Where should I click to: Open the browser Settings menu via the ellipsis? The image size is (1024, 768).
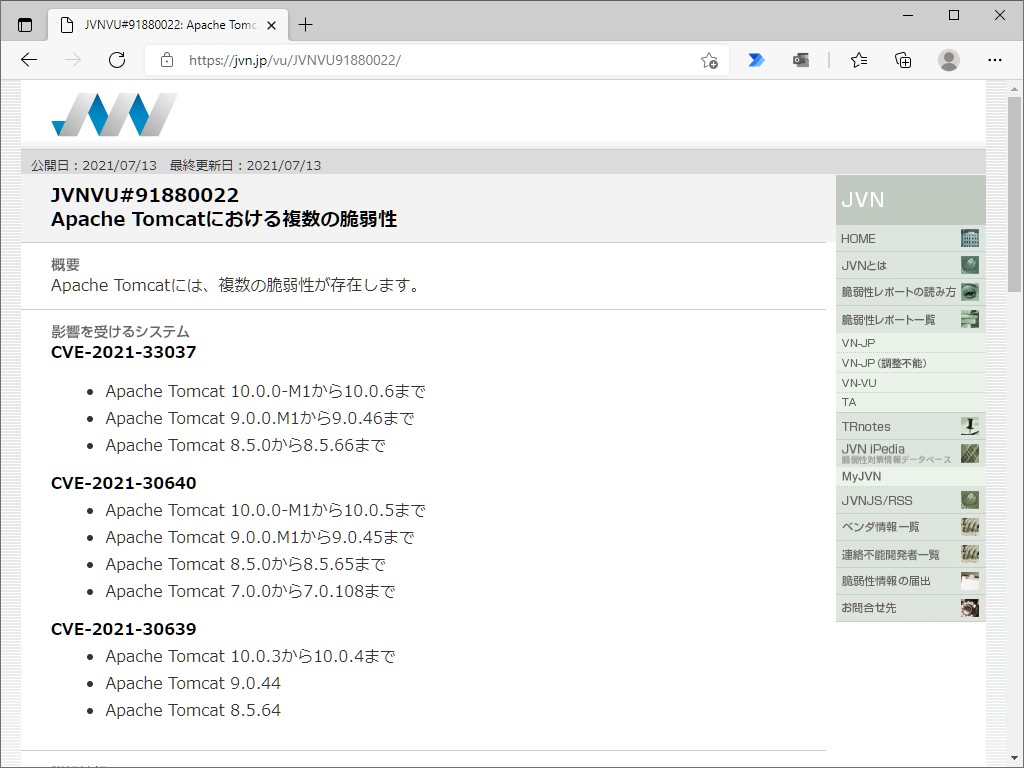coord(995,60)
